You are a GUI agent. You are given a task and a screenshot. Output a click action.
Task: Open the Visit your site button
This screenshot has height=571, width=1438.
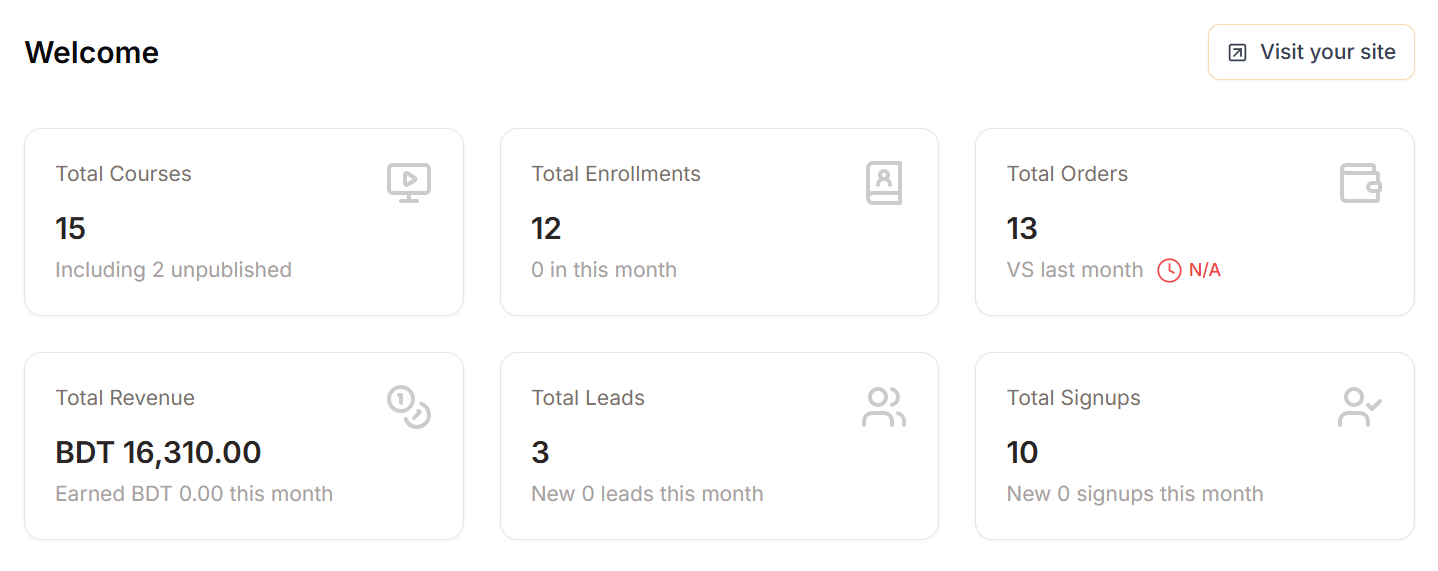click(1311, 52)
